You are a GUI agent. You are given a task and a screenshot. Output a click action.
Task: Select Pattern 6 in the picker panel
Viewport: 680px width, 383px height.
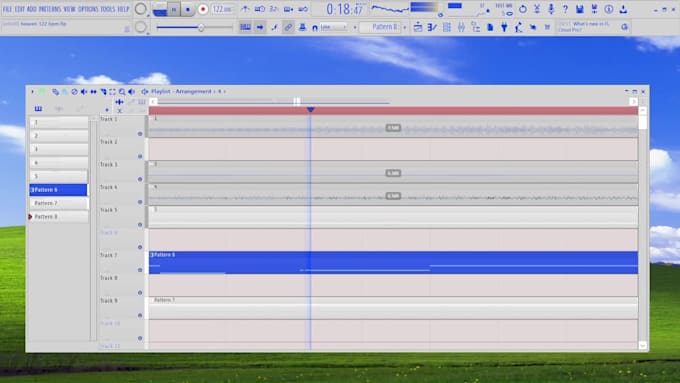click(58, 190)
